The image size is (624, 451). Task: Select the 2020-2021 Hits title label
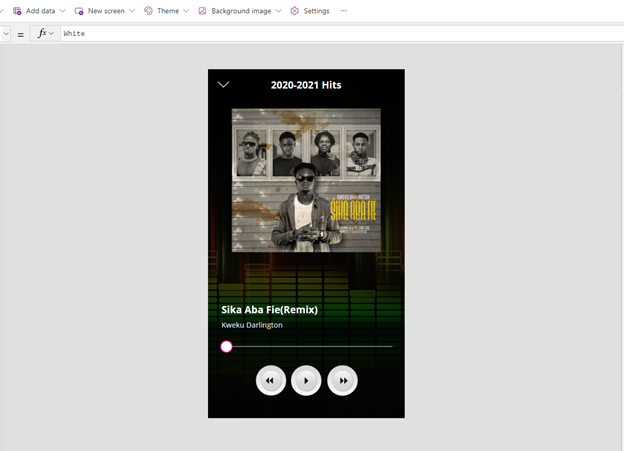[306, 85]
